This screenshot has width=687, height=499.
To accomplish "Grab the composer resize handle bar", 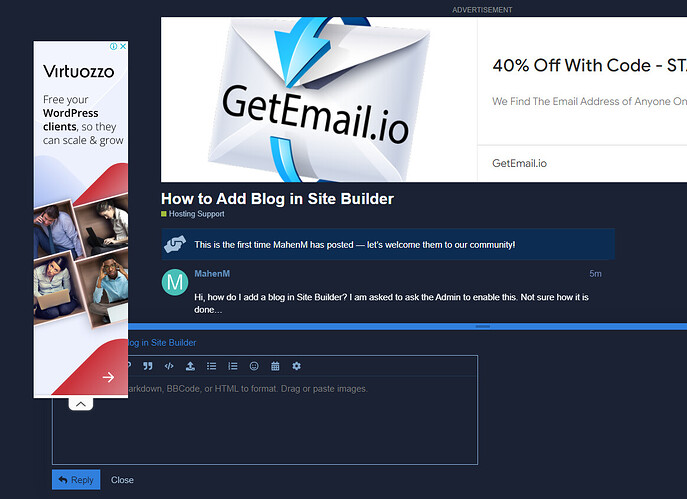I will tap(483, 326).
